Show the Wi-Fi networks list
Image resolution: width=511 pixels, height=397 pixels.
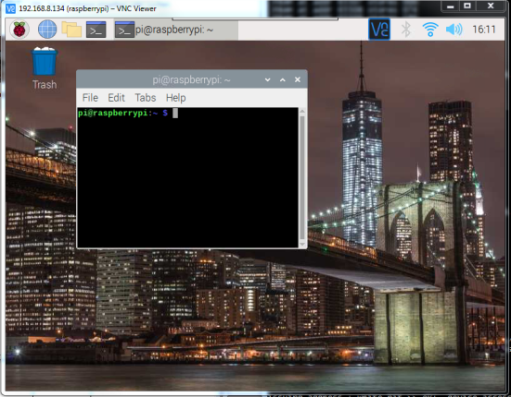pyautogui.click(x=430, y=29)
